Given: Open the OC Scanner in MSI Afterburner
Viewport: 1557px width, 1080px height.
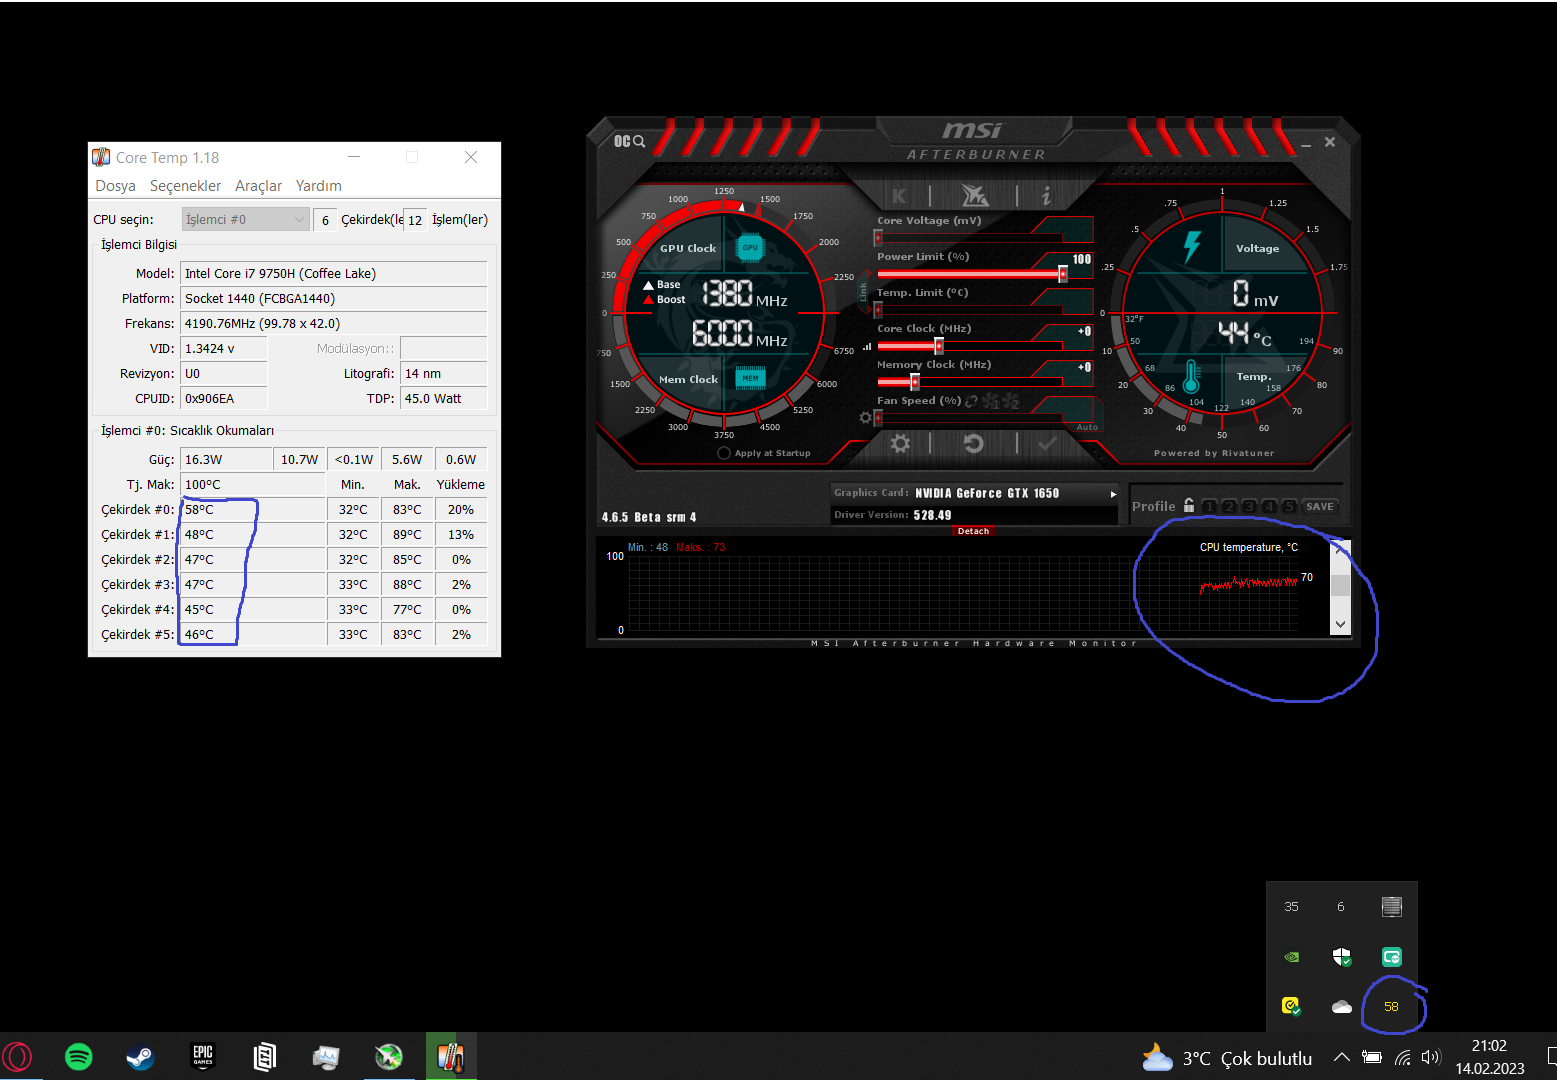Looking at the screenshot, I should [629, 141].
